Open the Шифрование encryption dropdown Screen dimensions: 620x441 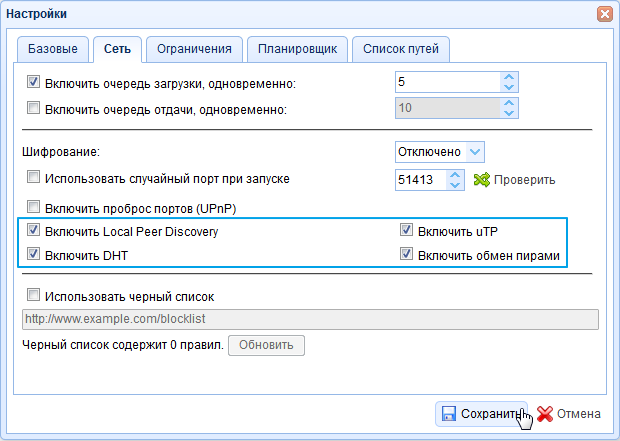475,151
